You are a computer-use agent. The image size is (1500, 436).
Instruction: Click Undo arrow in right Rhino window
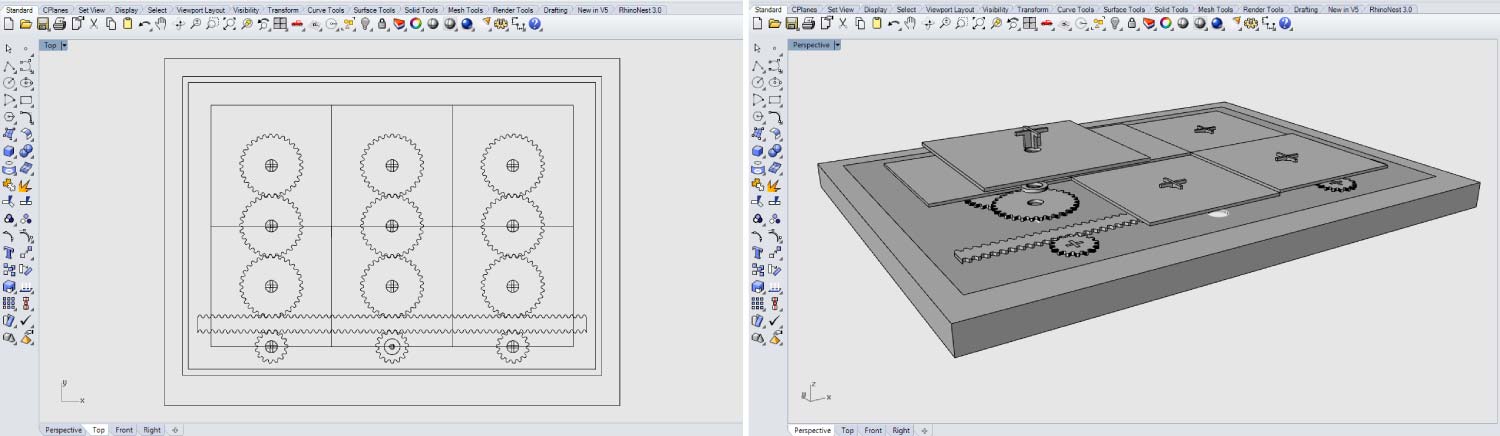click(893, 25)
